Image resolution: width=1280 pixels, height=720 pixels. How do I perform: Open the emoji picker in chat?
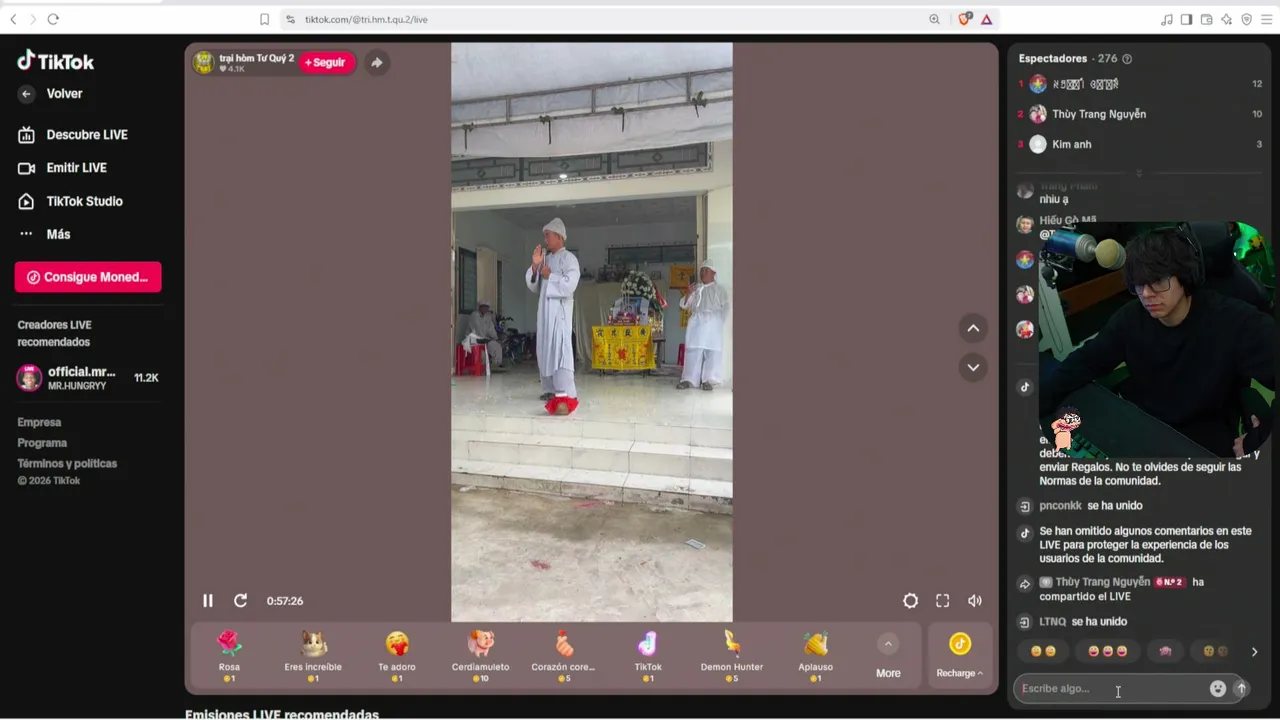[x=1217, y=688]
